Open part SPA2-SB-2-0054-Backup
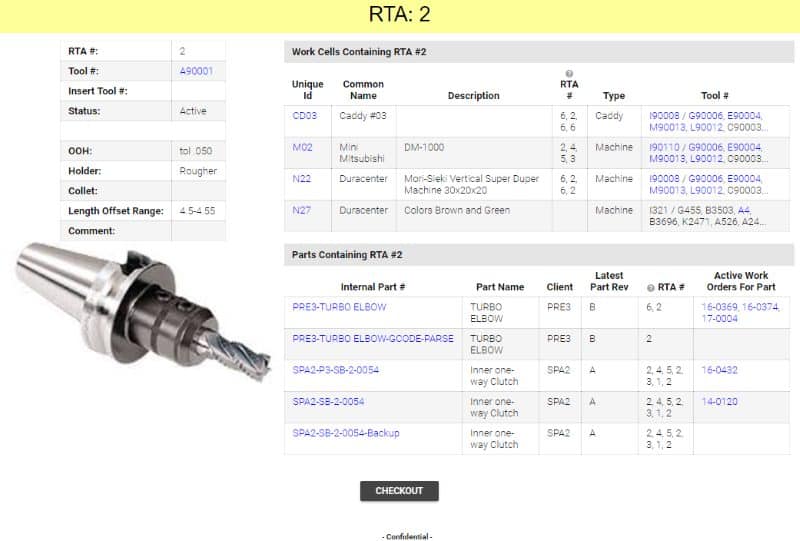The width and height of the screenshot is (800, 541). point(346,433)
